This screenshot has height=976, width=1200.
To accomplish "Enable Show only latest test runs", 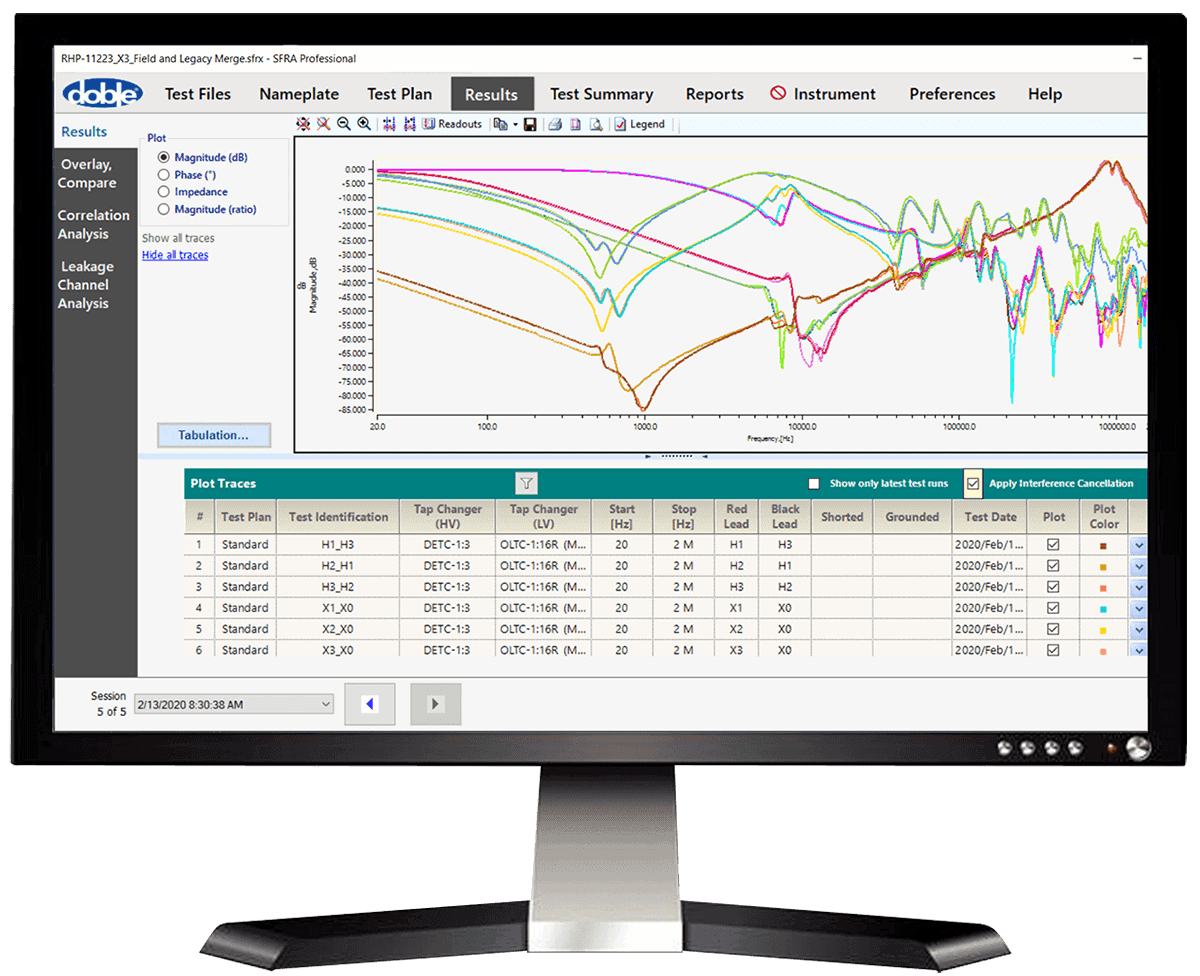I will tap(814, 484).
